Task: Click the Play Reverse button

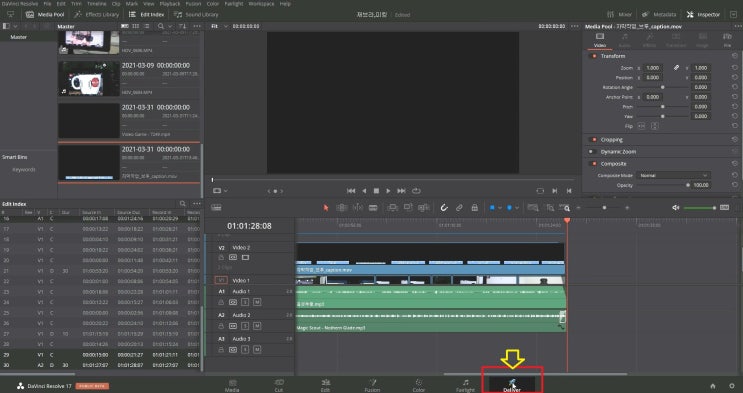Action: point(364,191)
